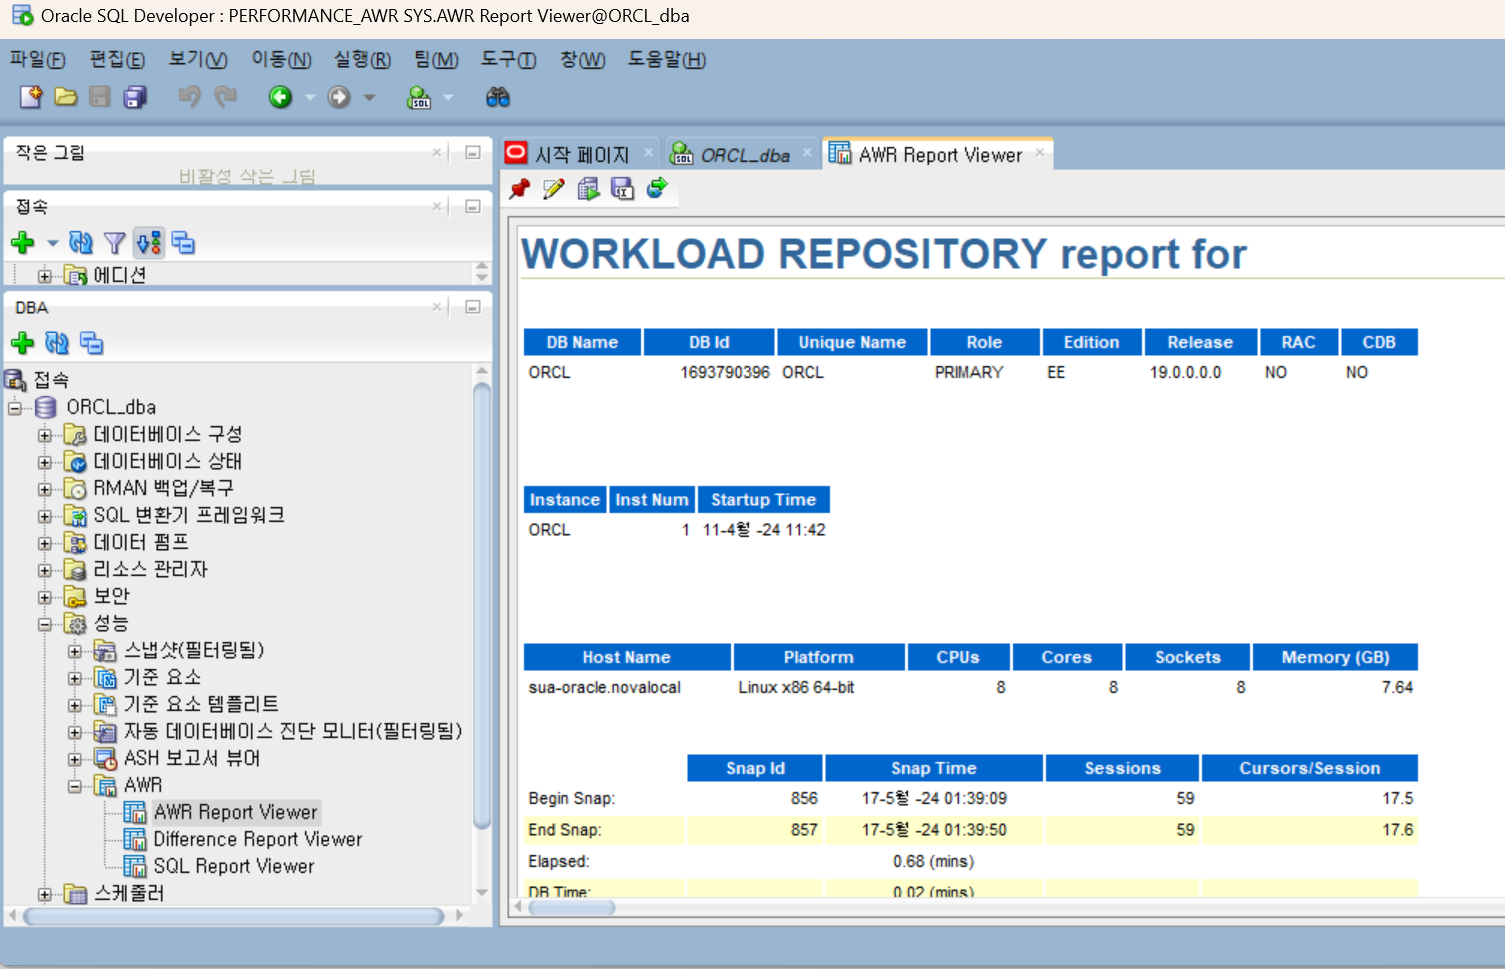Add connection with green plus in DBA panel
Viewport: 1505px width, 969px height.
click(x=22, y=343)
